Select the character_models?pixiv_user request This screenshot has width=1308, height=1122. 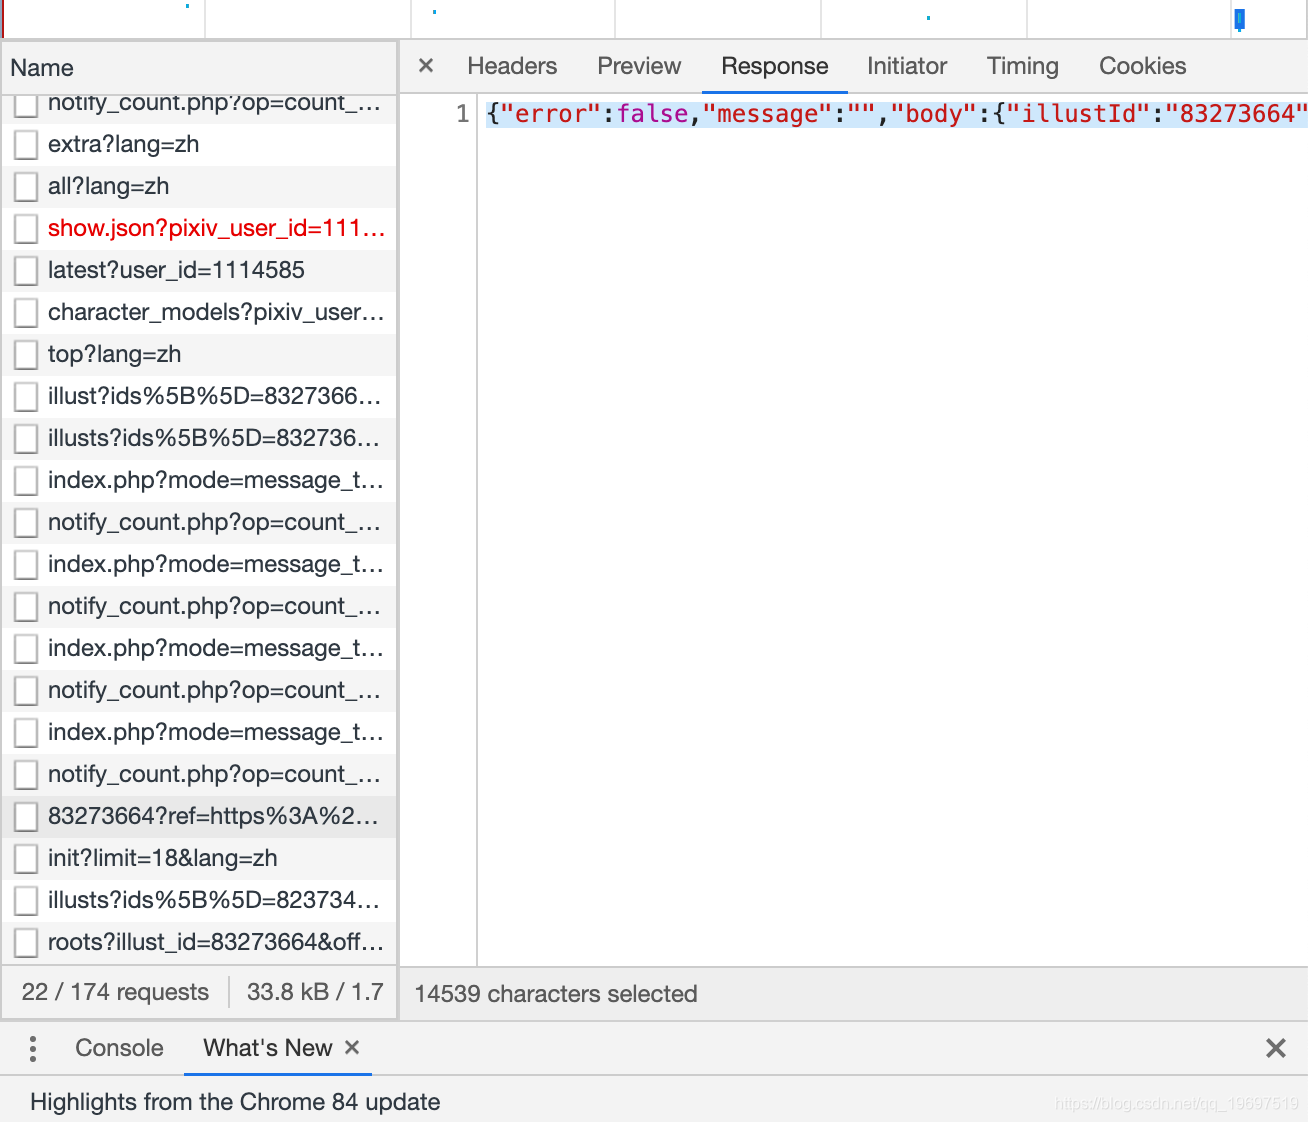pyautogui.click(x=200, y=312)
